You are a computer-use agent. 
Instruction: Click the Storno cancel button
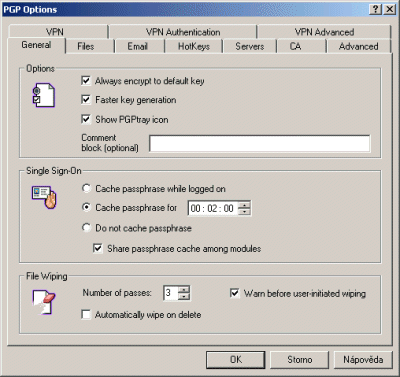299,360
